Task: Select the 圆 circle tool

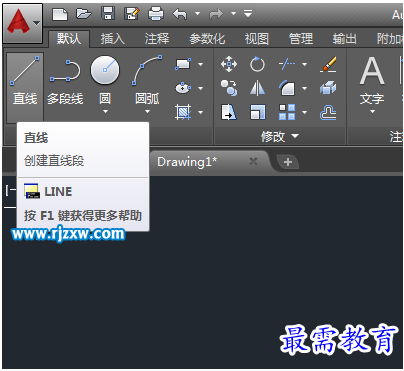Action: point(105,80)
